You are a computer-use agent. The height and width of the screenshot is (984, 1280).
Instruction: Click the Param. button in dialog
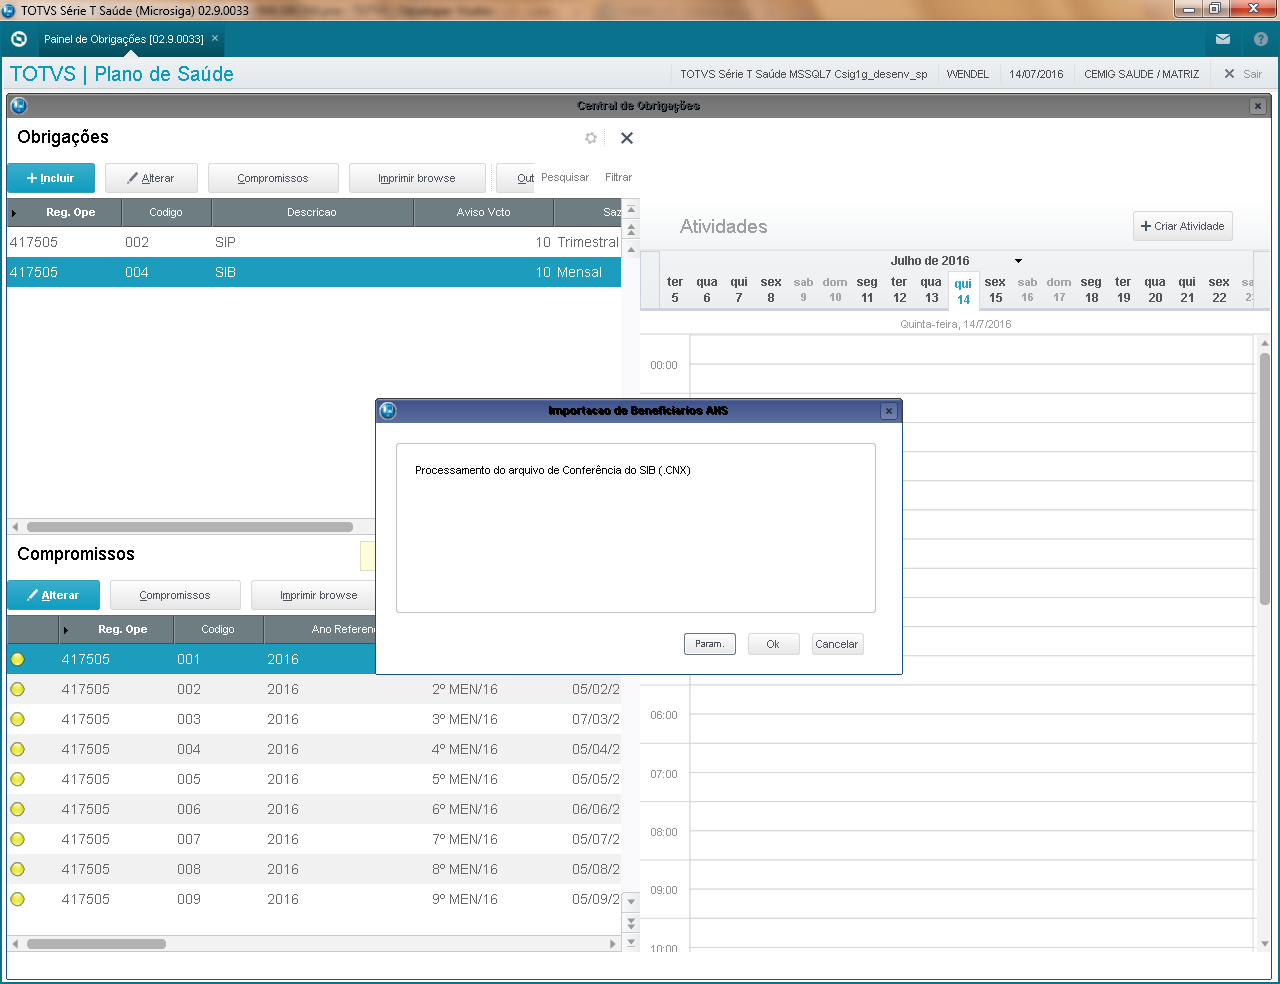coord(710,644)
